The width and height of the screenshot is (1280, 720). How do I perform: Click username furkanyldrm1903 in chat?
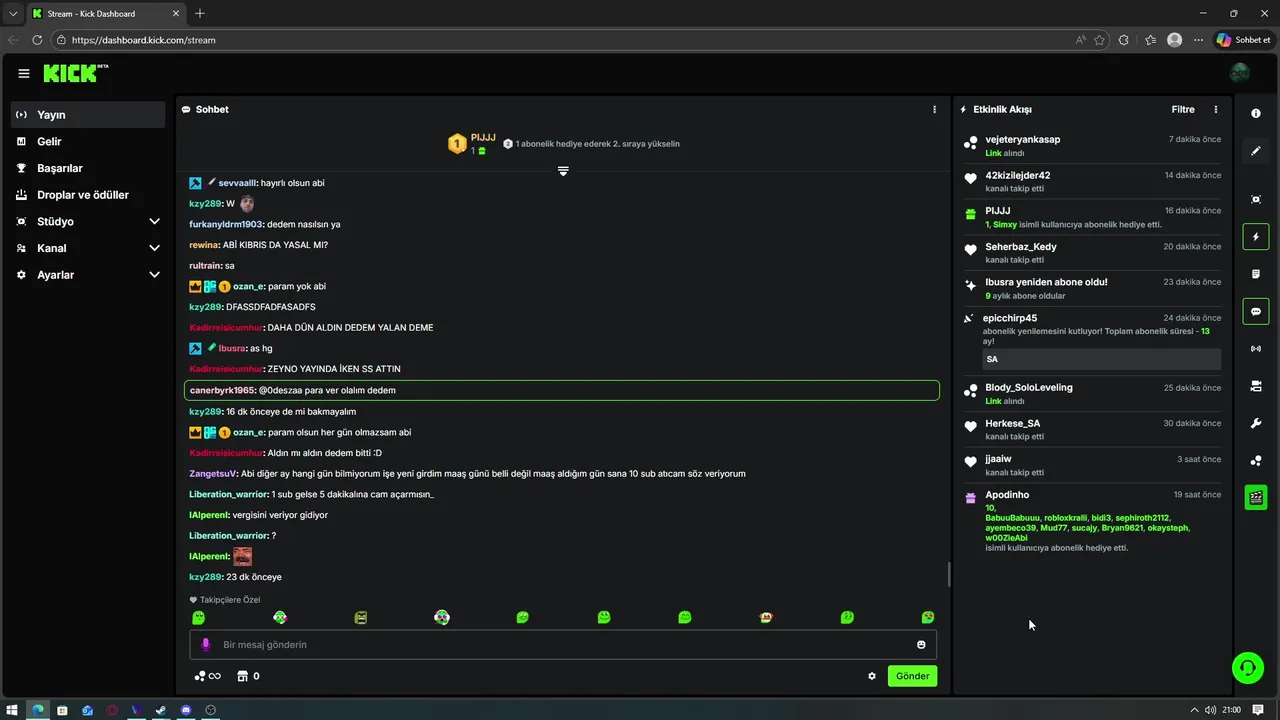tap(226, 224)
